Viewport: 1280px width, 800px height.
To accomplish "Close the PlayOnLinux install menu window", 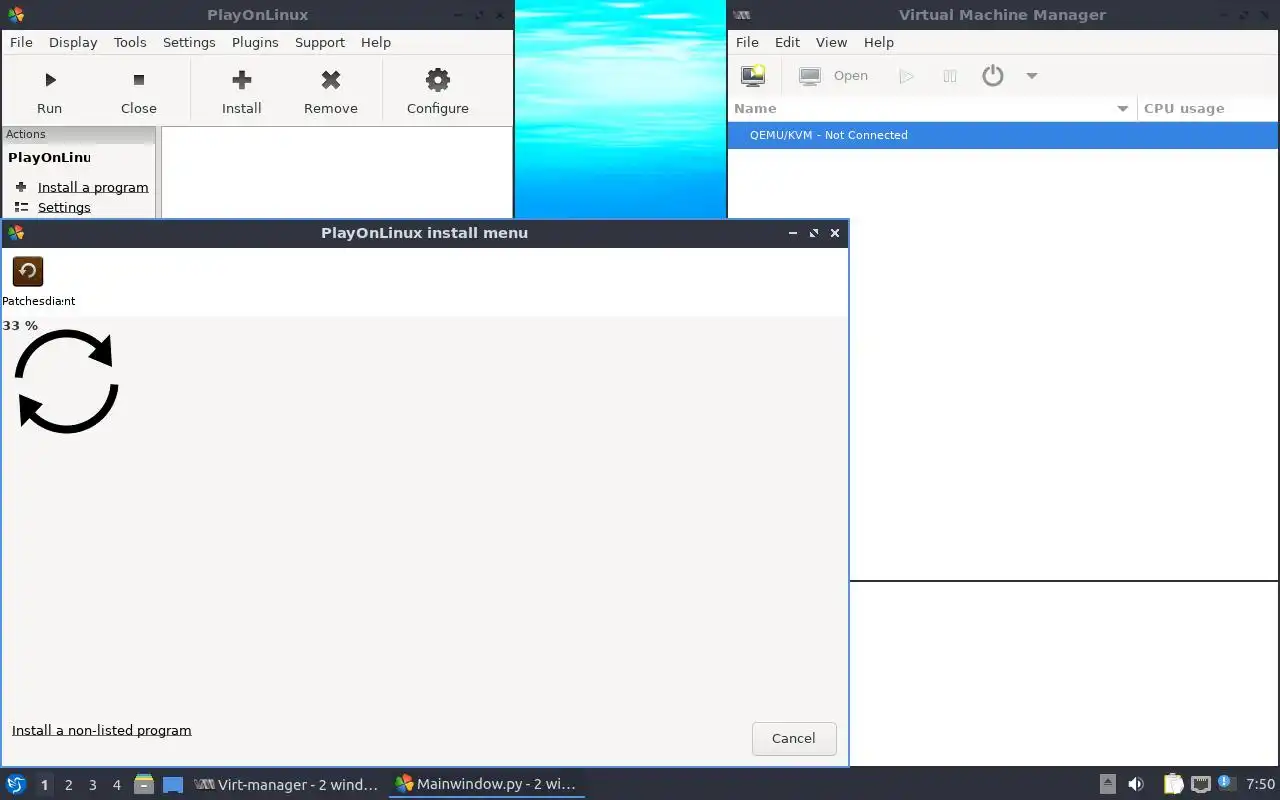I will tap(835, 233).
